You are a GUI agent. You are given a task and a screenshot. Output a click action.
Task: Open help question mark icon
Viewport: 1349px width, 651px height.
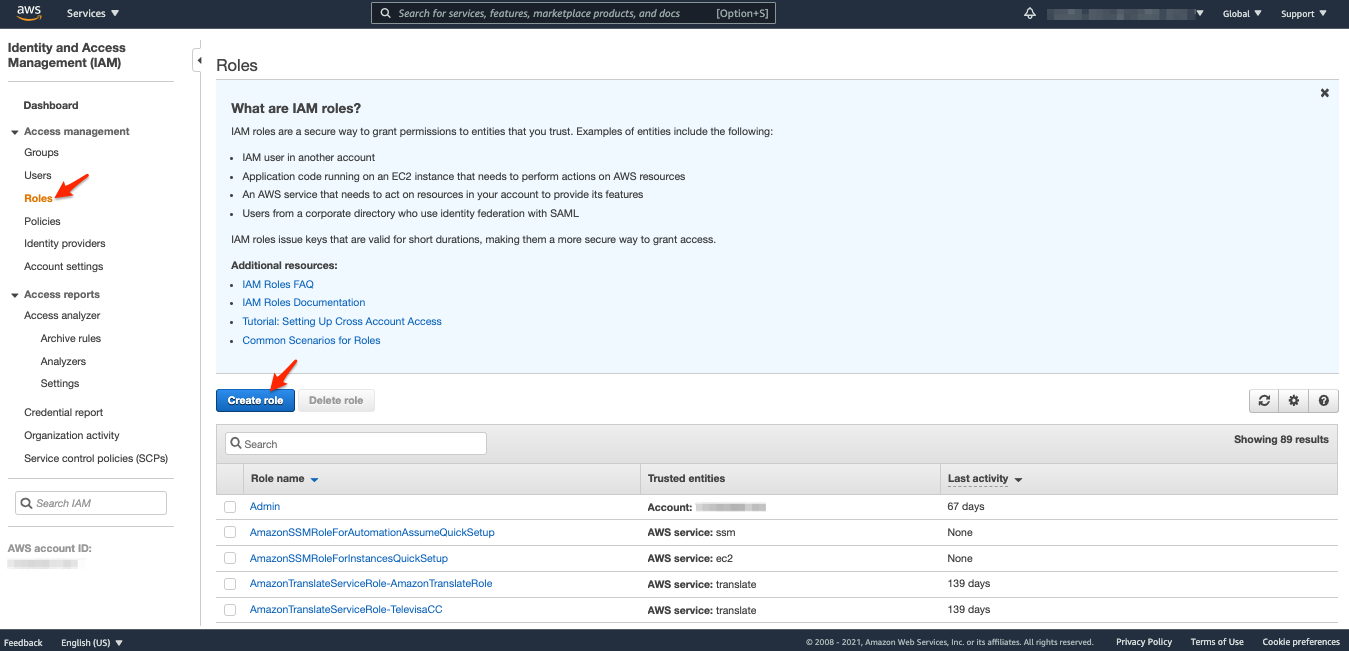[1323, 400]
